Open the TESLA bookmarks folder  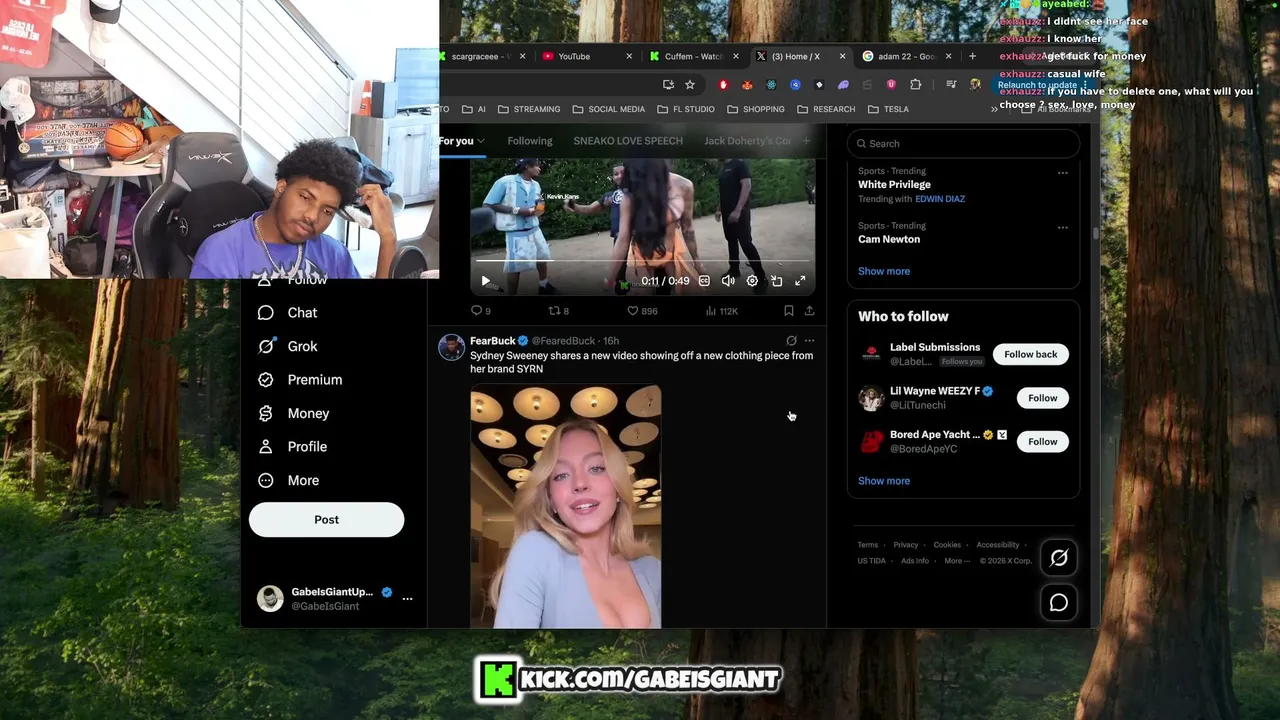(888, 109)
